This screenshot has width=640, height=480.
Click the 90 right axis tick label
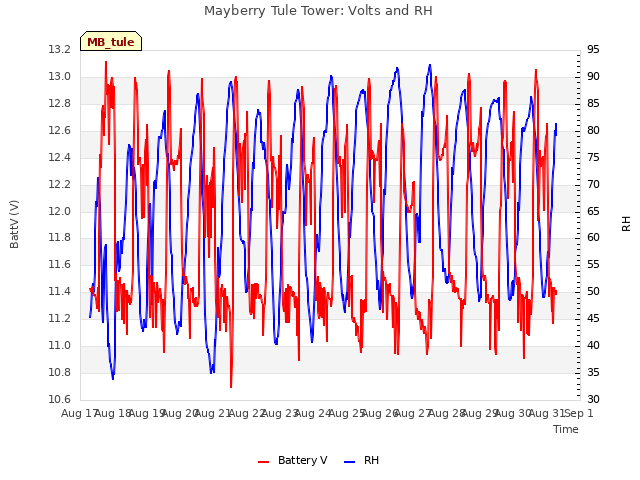click(593, 76)
